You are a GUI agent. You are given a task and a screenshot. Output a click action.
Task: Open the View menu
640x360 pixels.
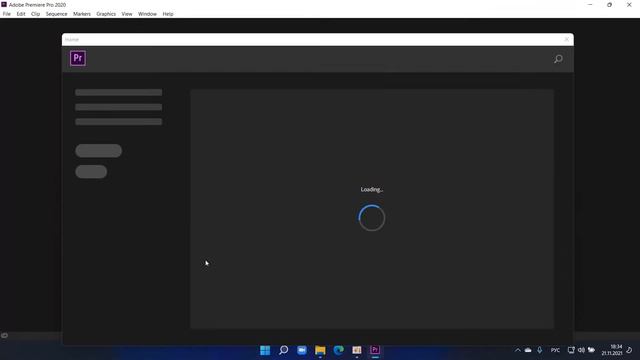[127, 14]
